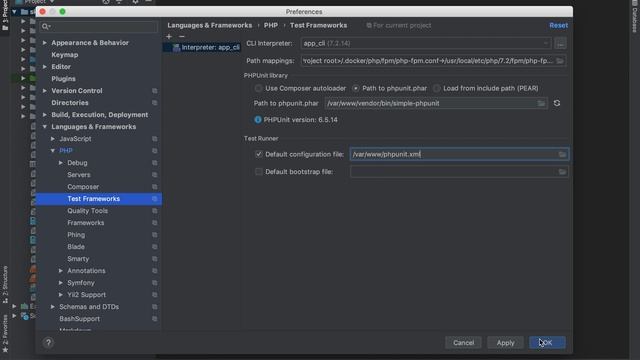
Task: Refresh the PHPUnit version
Action: 557,103
